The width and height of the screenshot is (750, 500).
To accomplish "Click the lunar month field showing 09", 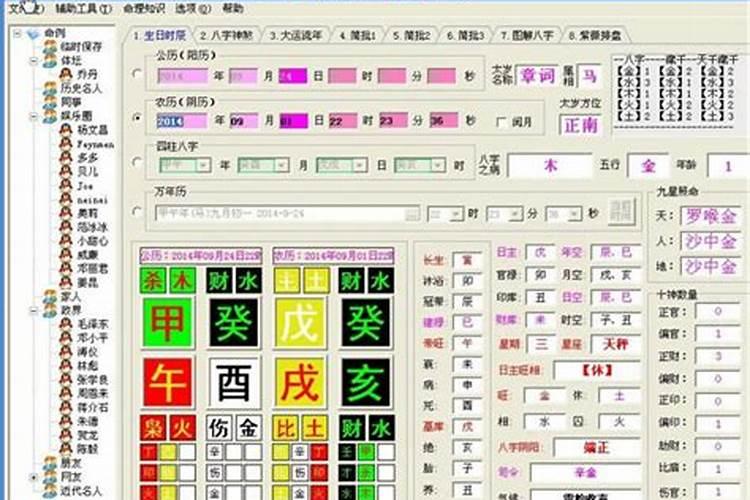I will click(244, 121).
